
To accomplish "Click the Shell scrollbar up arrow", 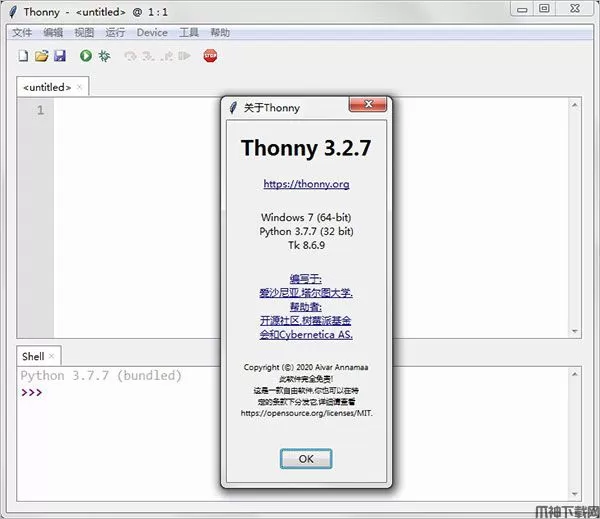I will tap(574, 374).
